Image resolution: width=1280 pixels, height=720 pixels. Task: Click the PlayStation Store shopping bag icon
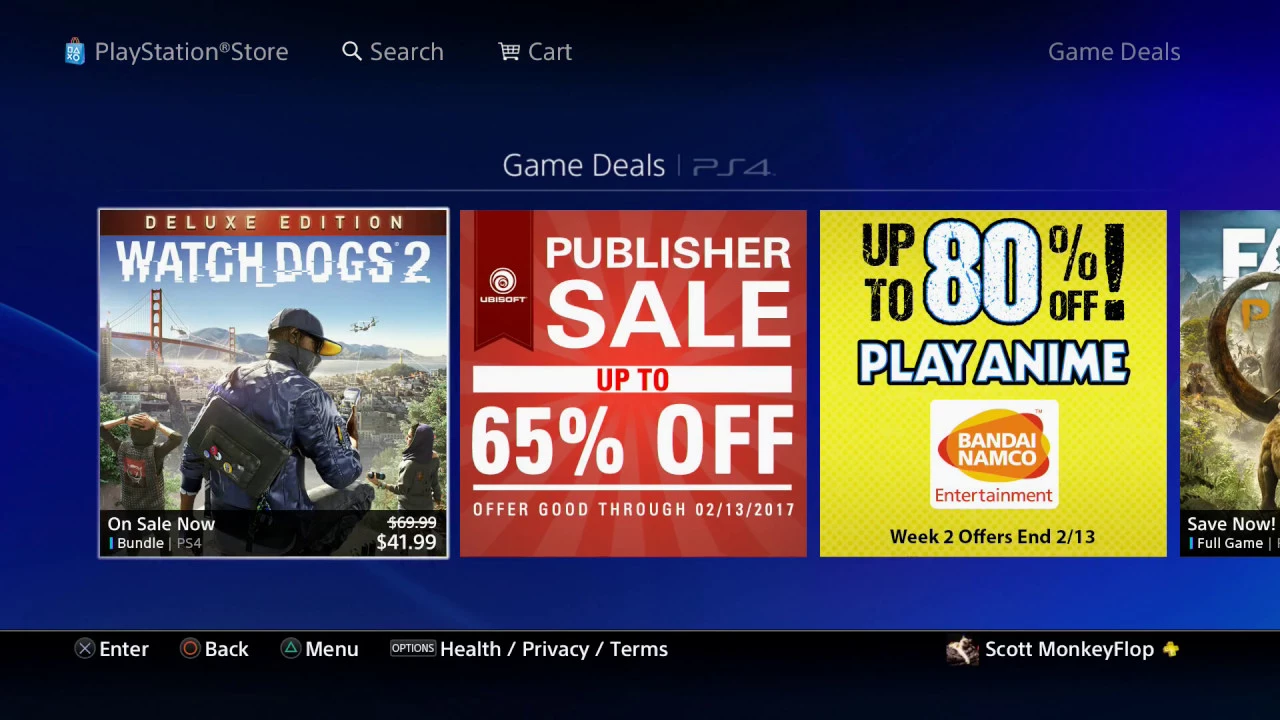pyautogui.click(x=74, y=52)
